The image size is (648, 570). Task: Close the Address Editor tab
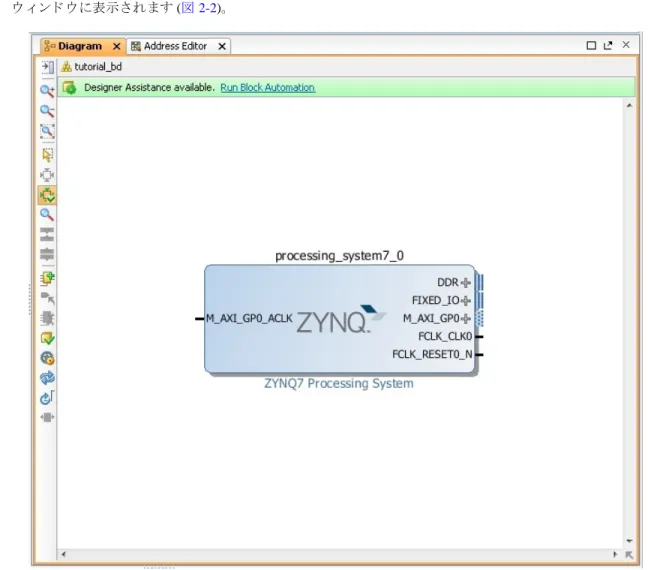point(222,46)
